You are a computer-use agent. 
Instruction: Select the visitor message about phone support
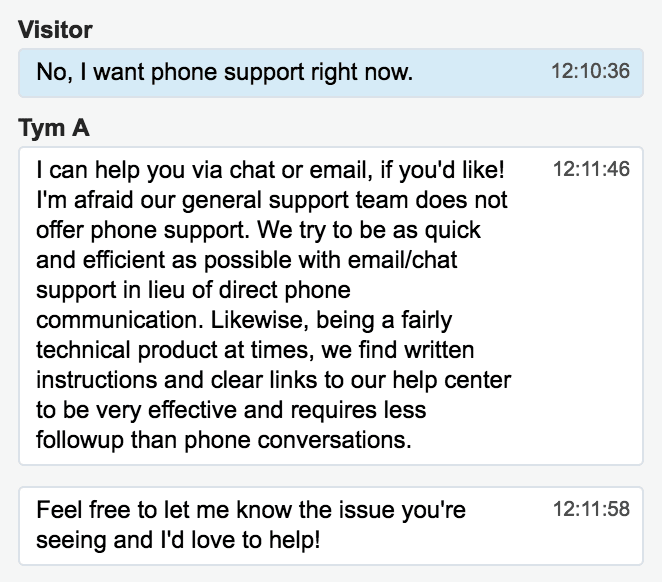331,73
